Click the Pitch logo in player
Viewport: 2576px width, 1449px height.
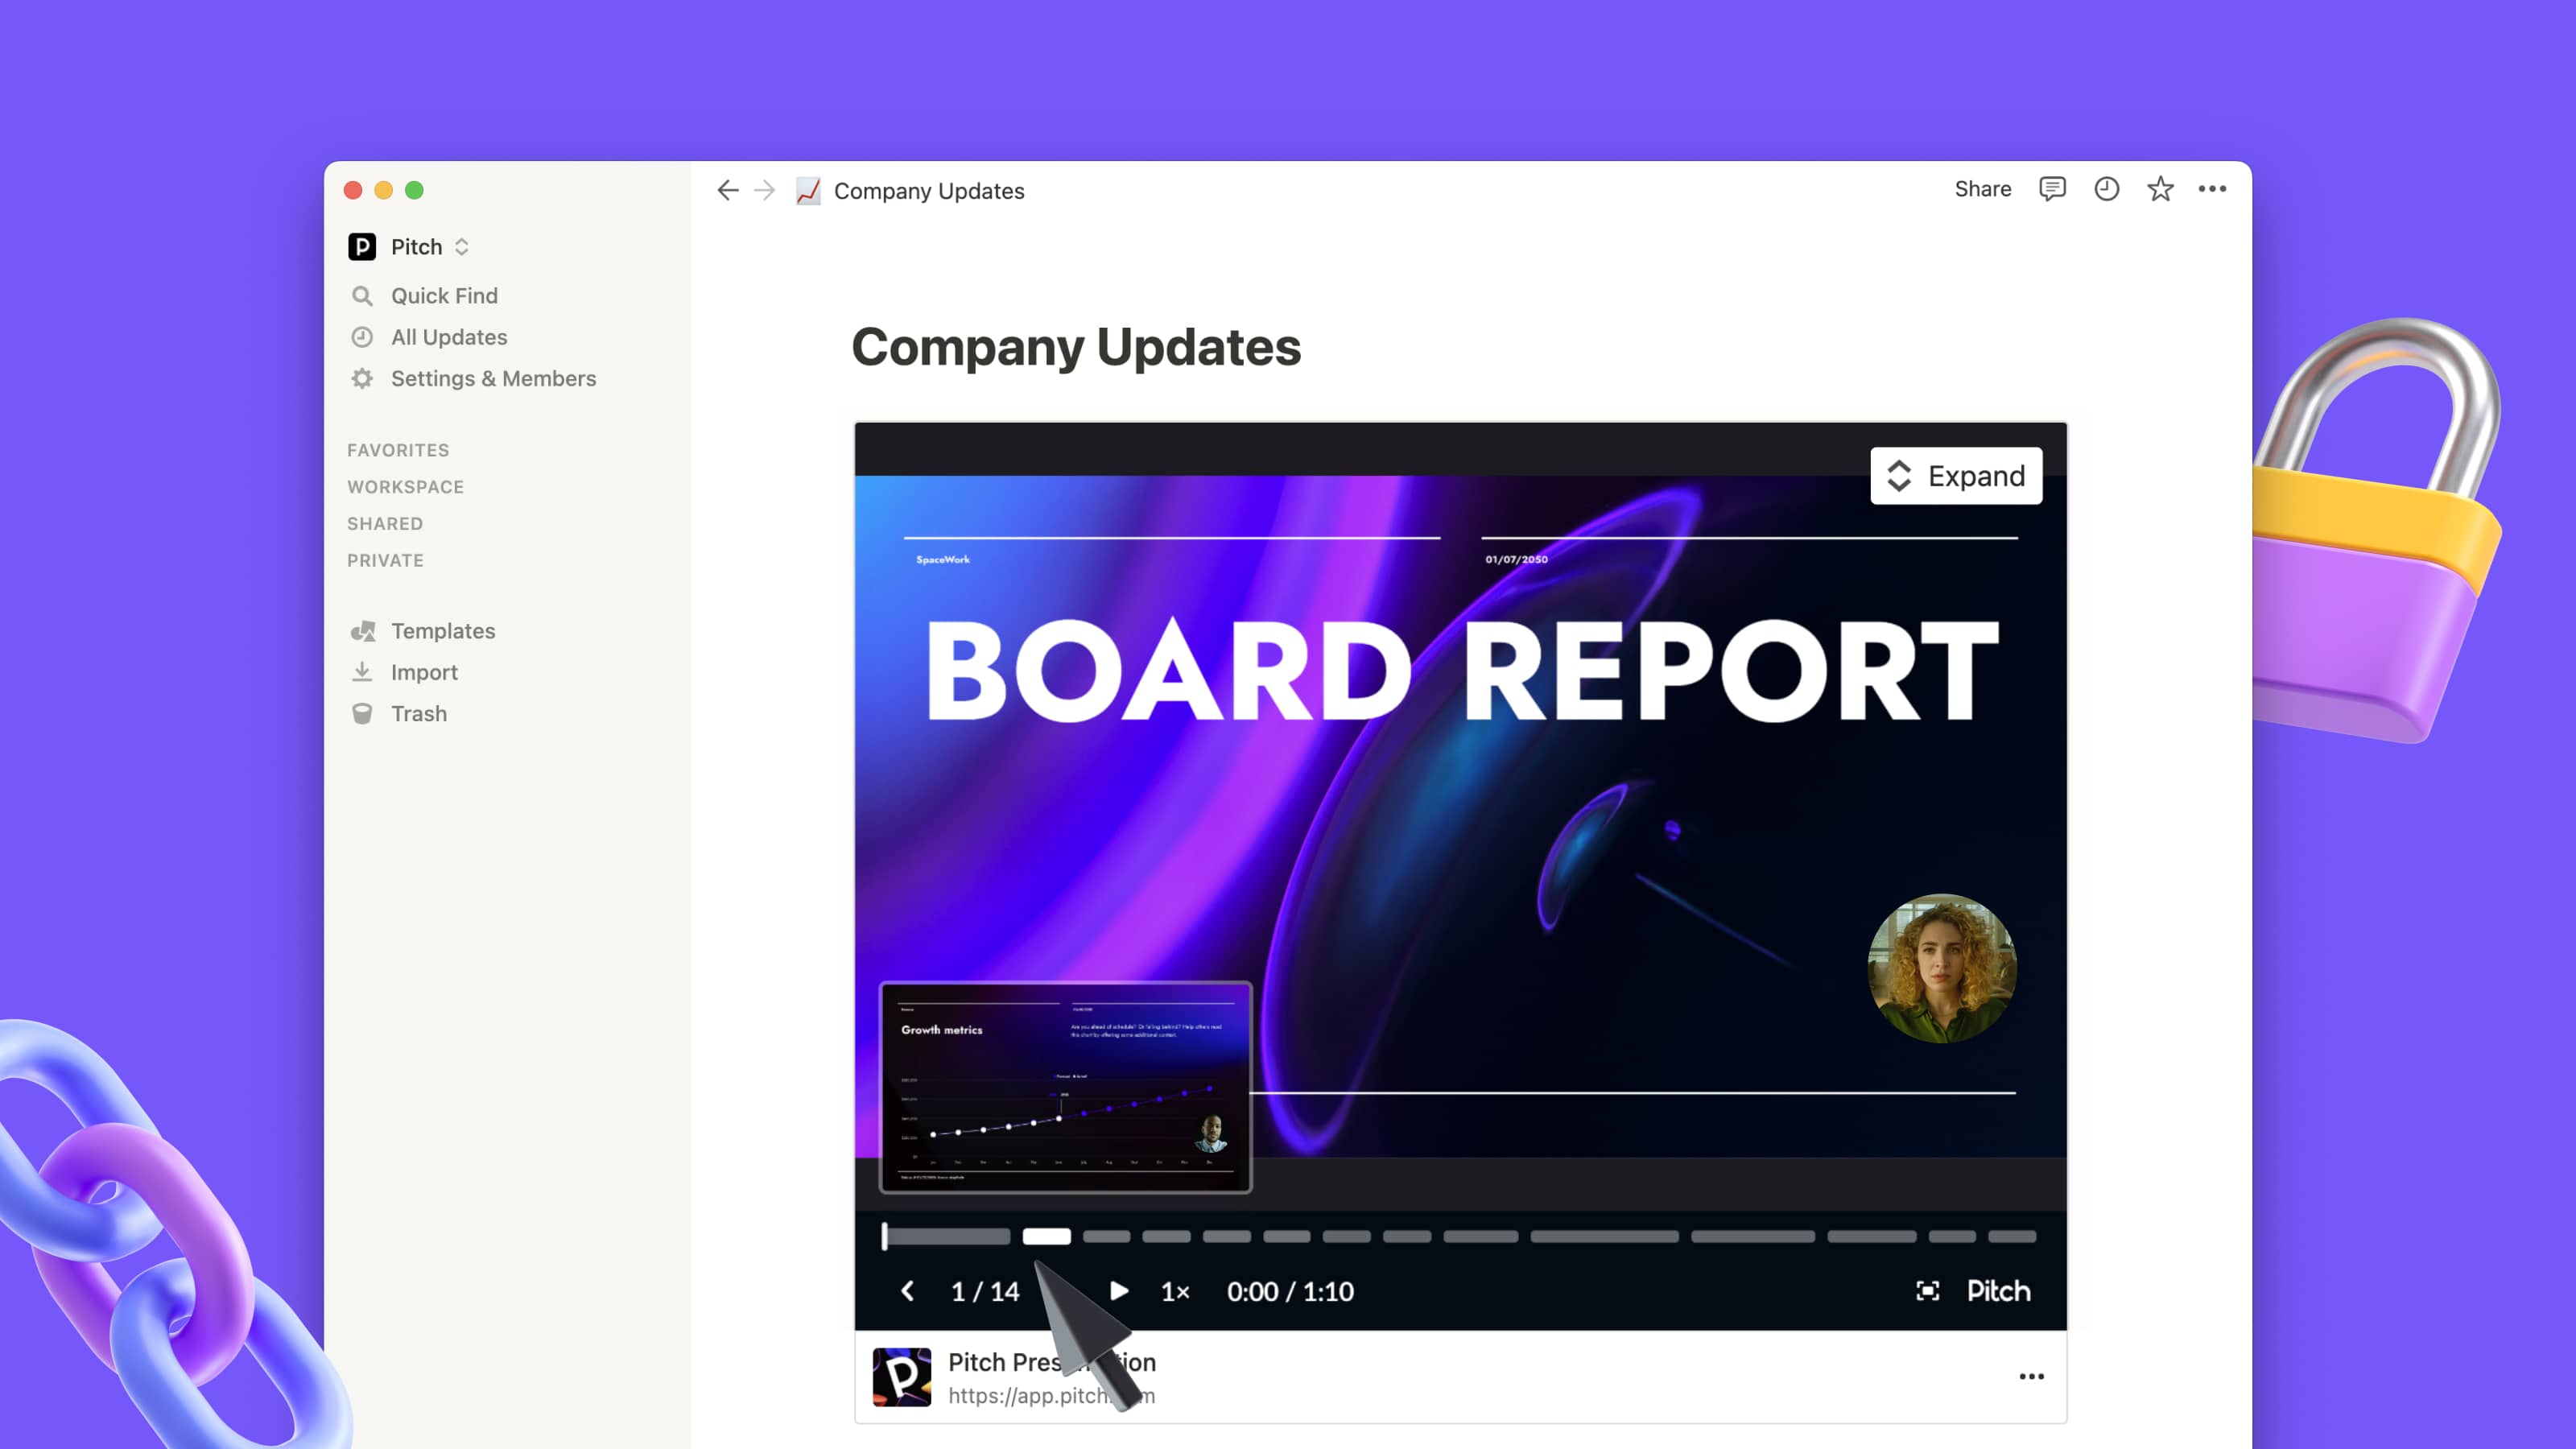coord(1998,1291)
